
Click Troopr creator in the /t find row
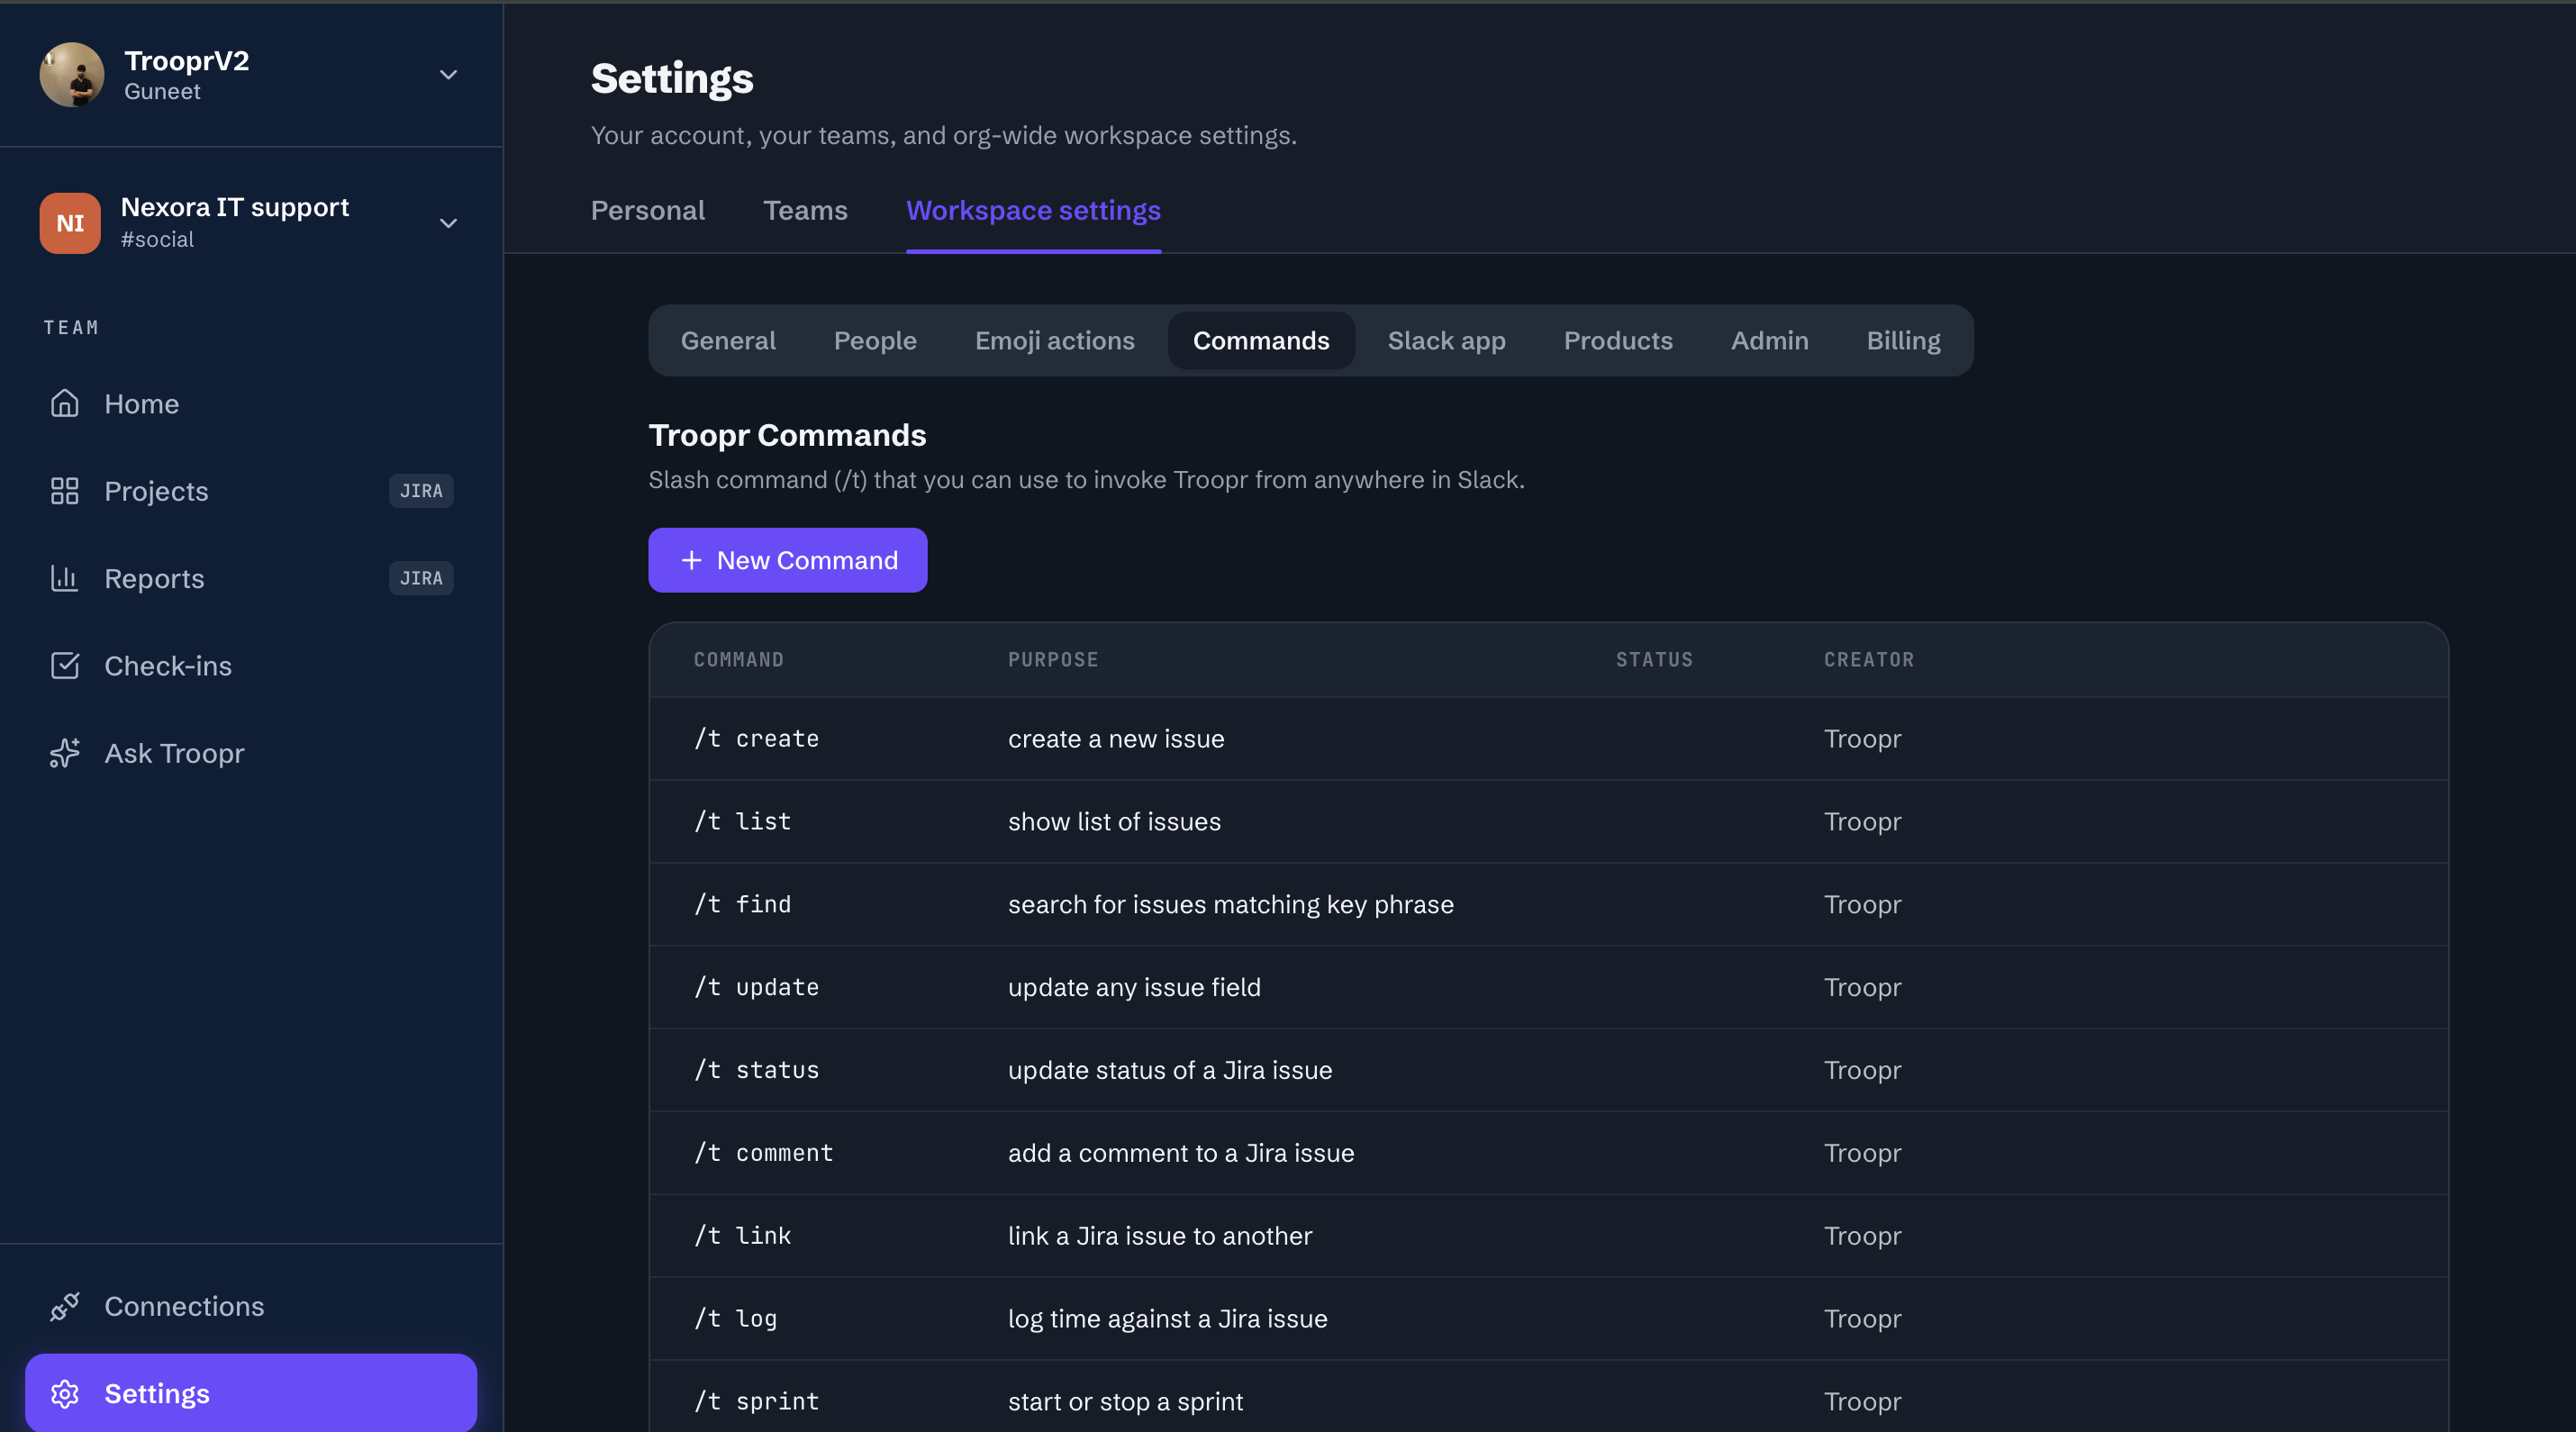pyautogui.click(x=1862, y=904)
